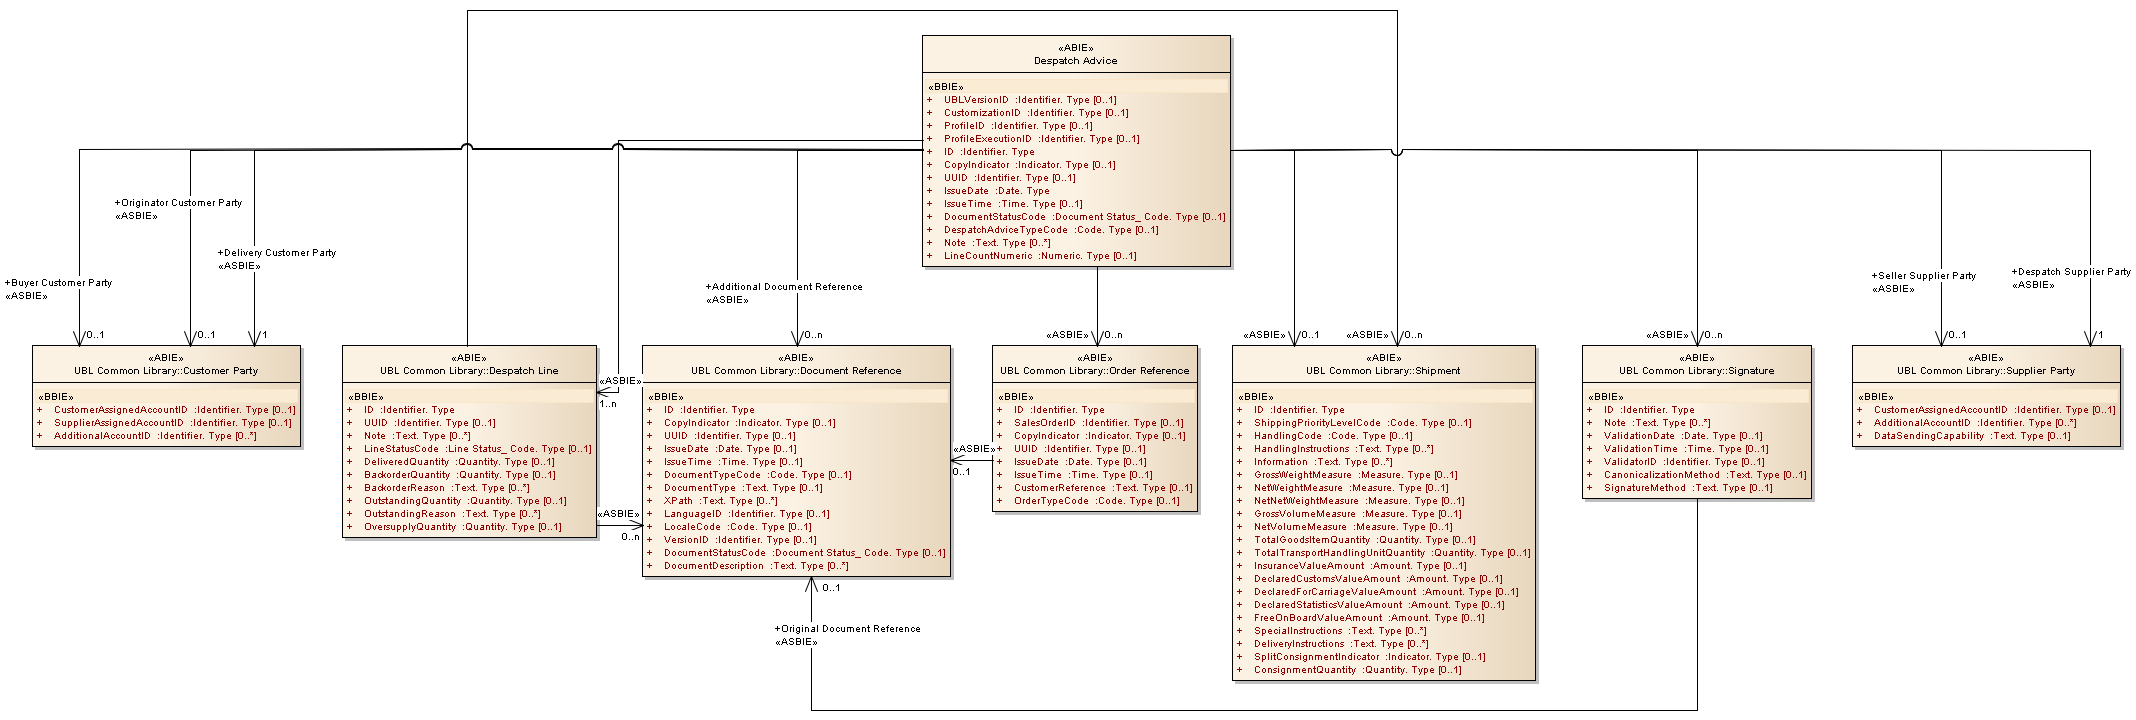Select the Despatch Advice class header
Screen dimensions: 2136x720
[1075, 61]
